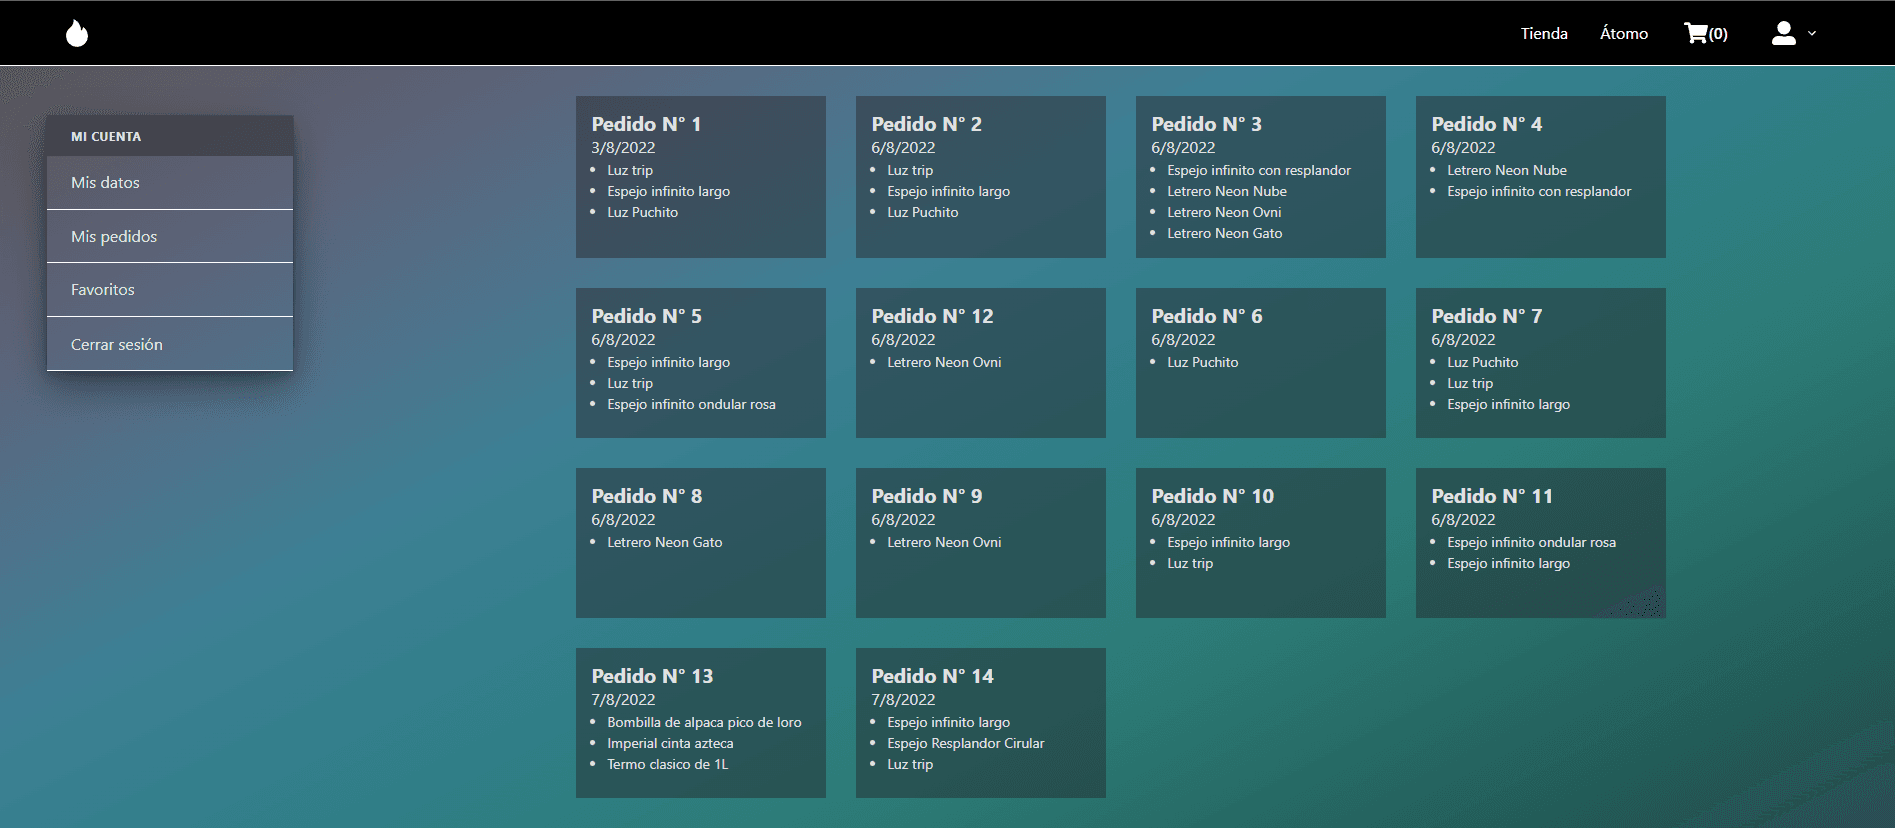1895x828 pixels.
Task: Click Espejo Resplandor Cirular in Pedido 14
Action: click(965, 743)
